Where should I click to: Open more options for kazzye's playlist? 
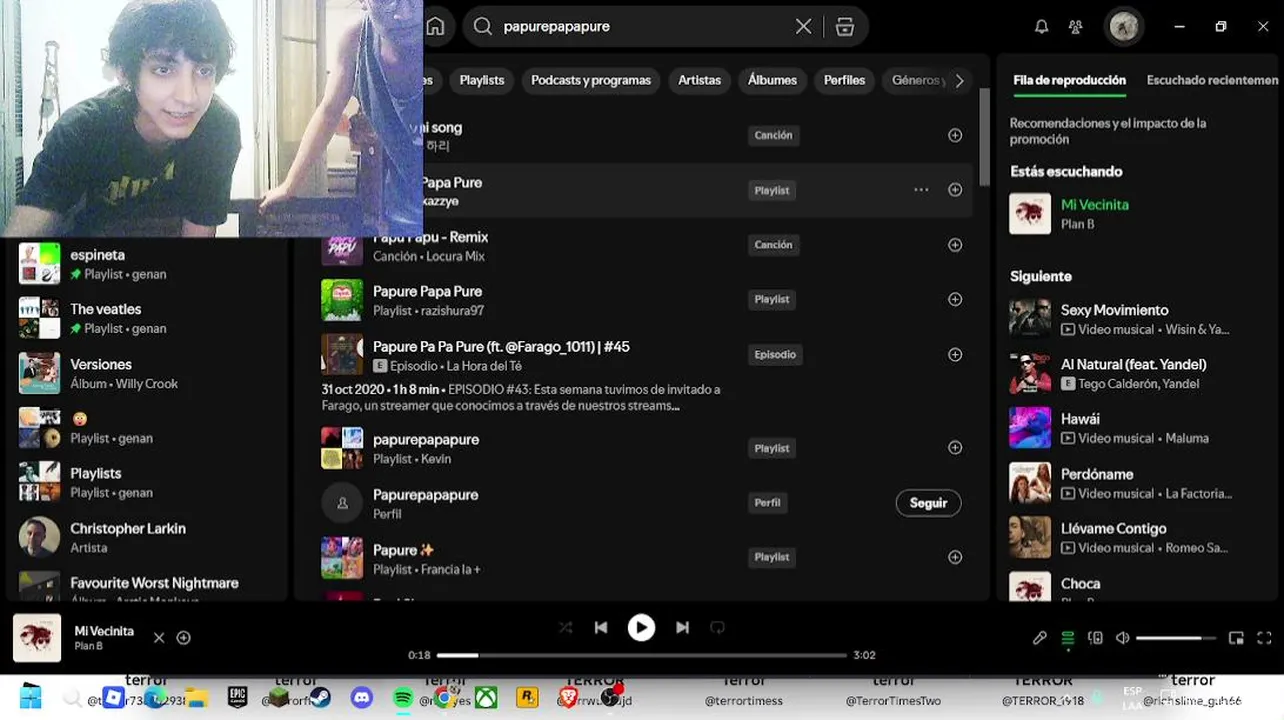pyautogui.click(x=921, y=190)
